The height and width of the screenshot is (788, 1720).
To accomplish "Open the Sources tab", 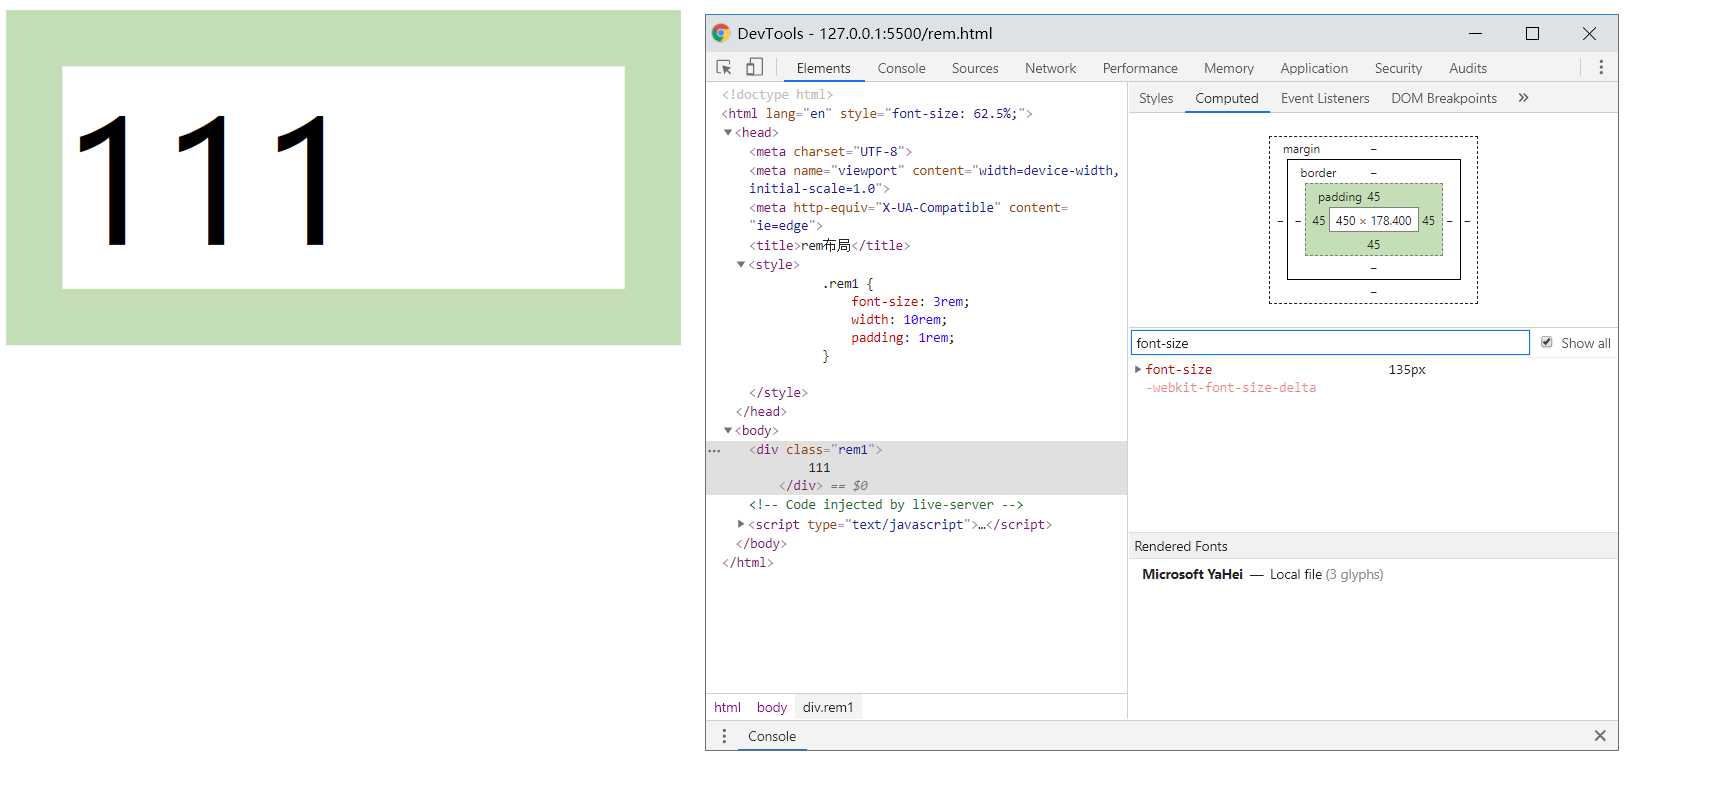I will pyautogui.click(x=975, y=68).
